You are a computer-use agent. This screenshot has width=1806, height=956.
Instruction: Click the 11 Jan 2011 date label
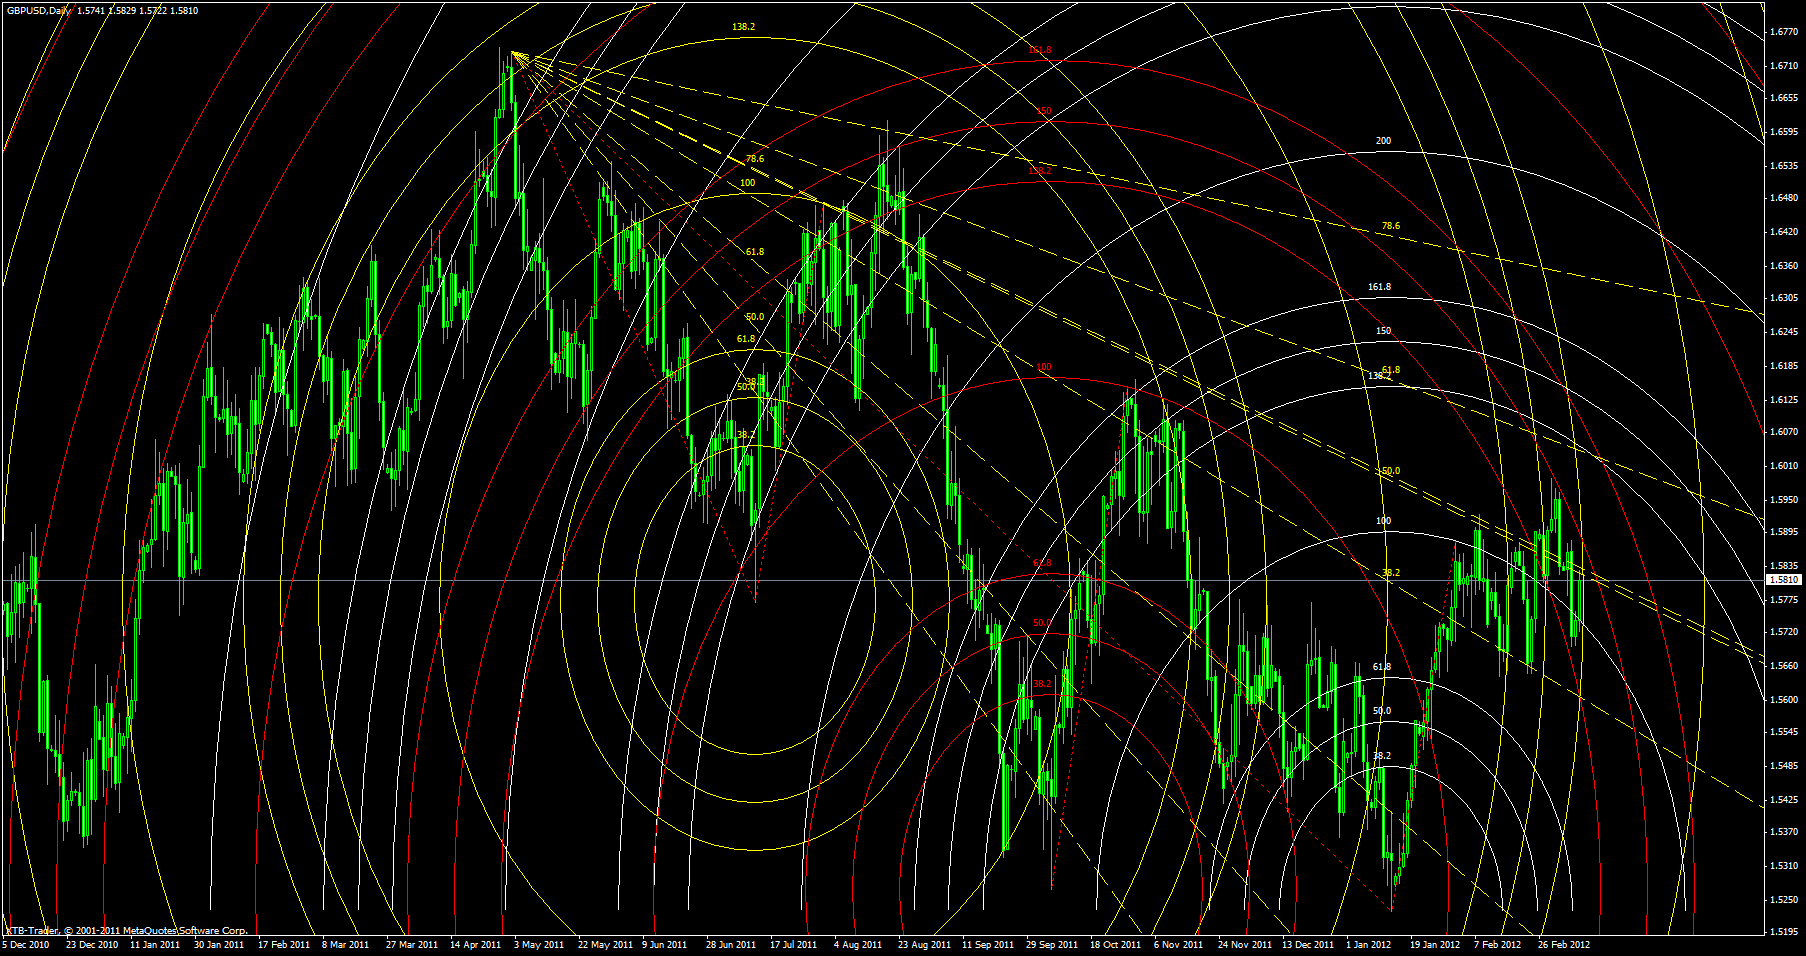pos(155,944)
